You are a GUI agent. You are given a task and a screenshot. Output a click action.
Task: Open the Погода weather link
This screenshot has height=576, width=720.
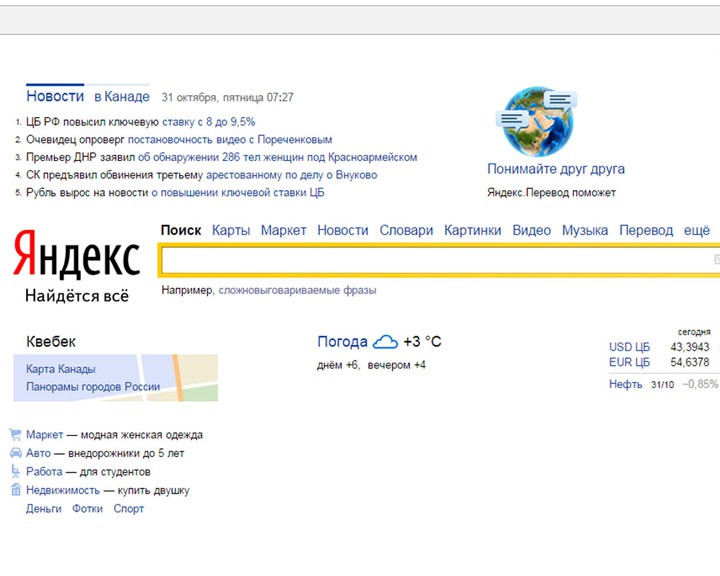click(x=342, y=342)
